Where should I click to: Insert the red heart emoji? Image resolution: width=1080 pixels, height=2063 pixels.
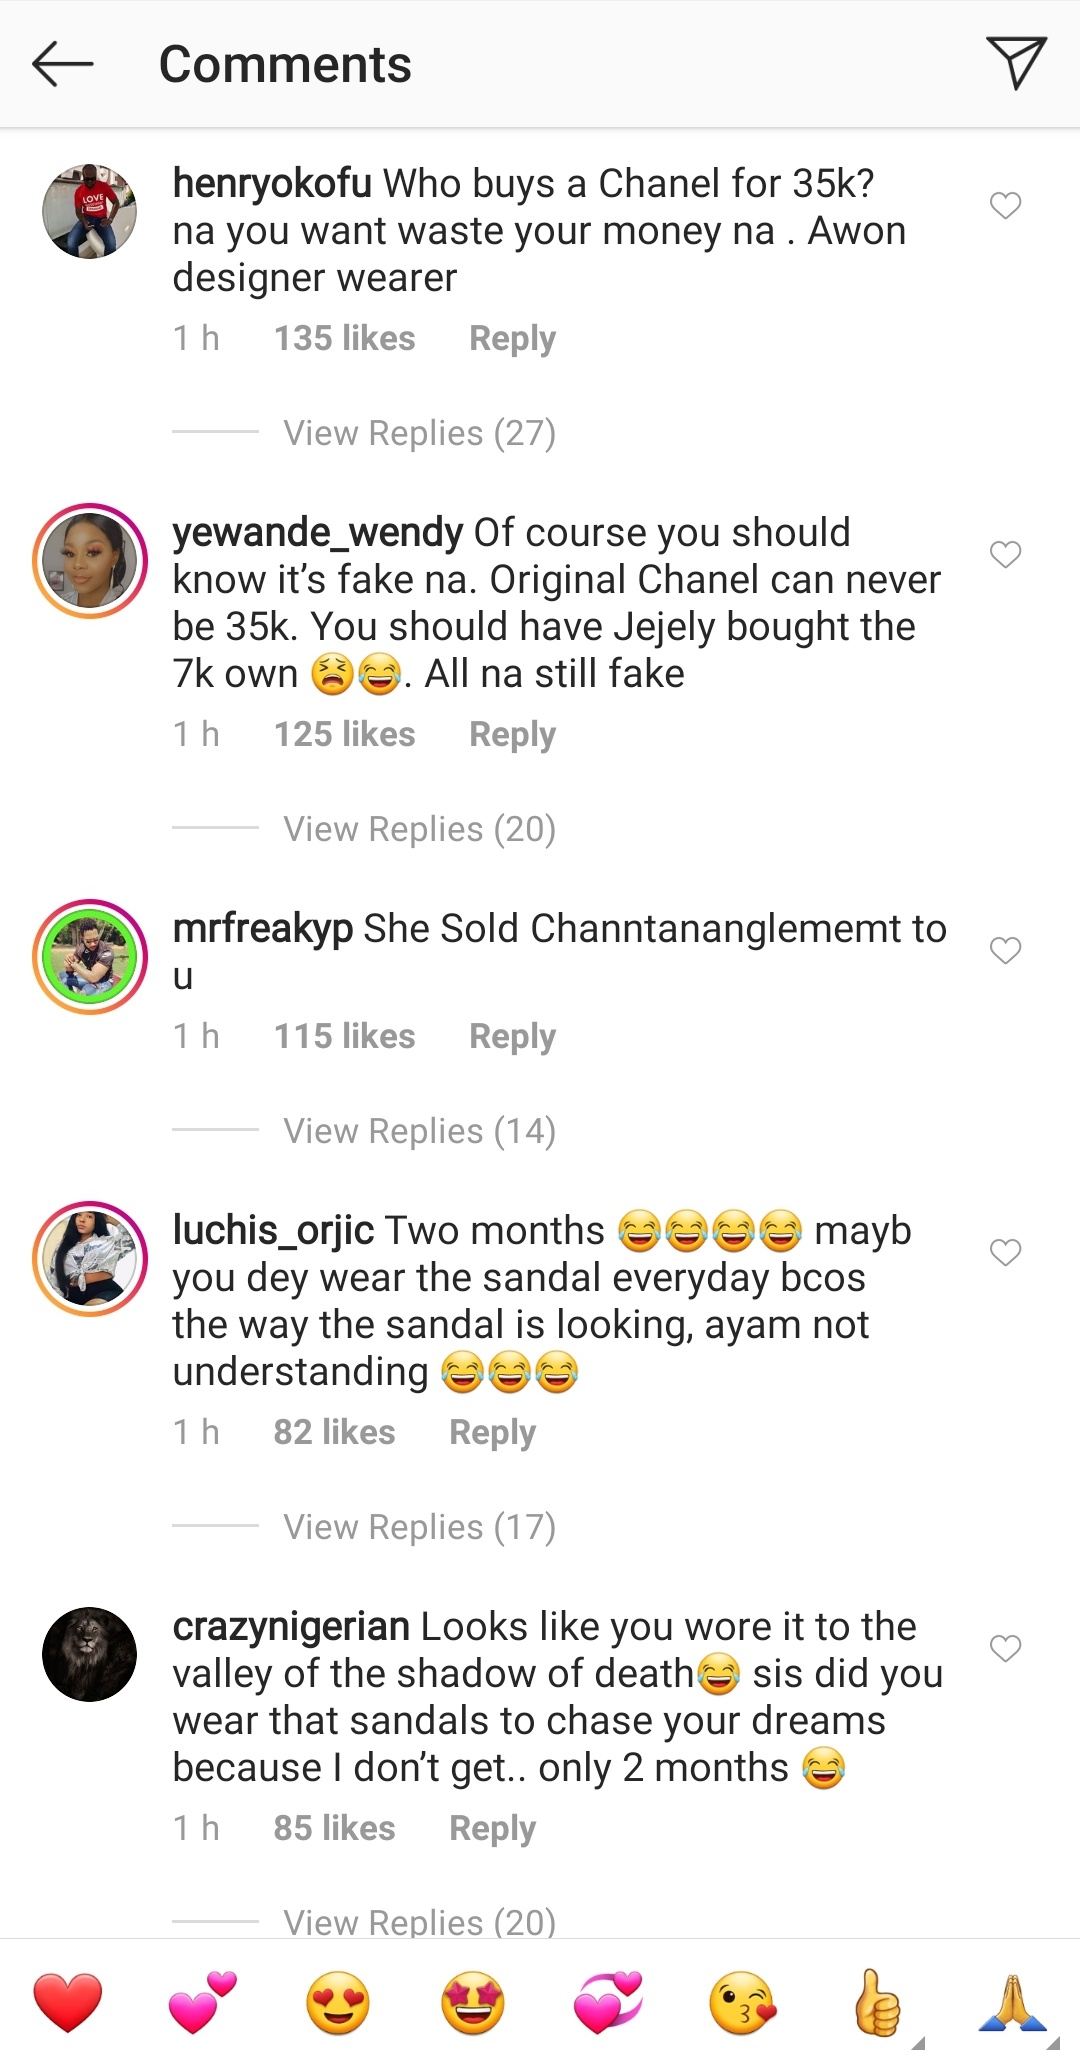68,2003
